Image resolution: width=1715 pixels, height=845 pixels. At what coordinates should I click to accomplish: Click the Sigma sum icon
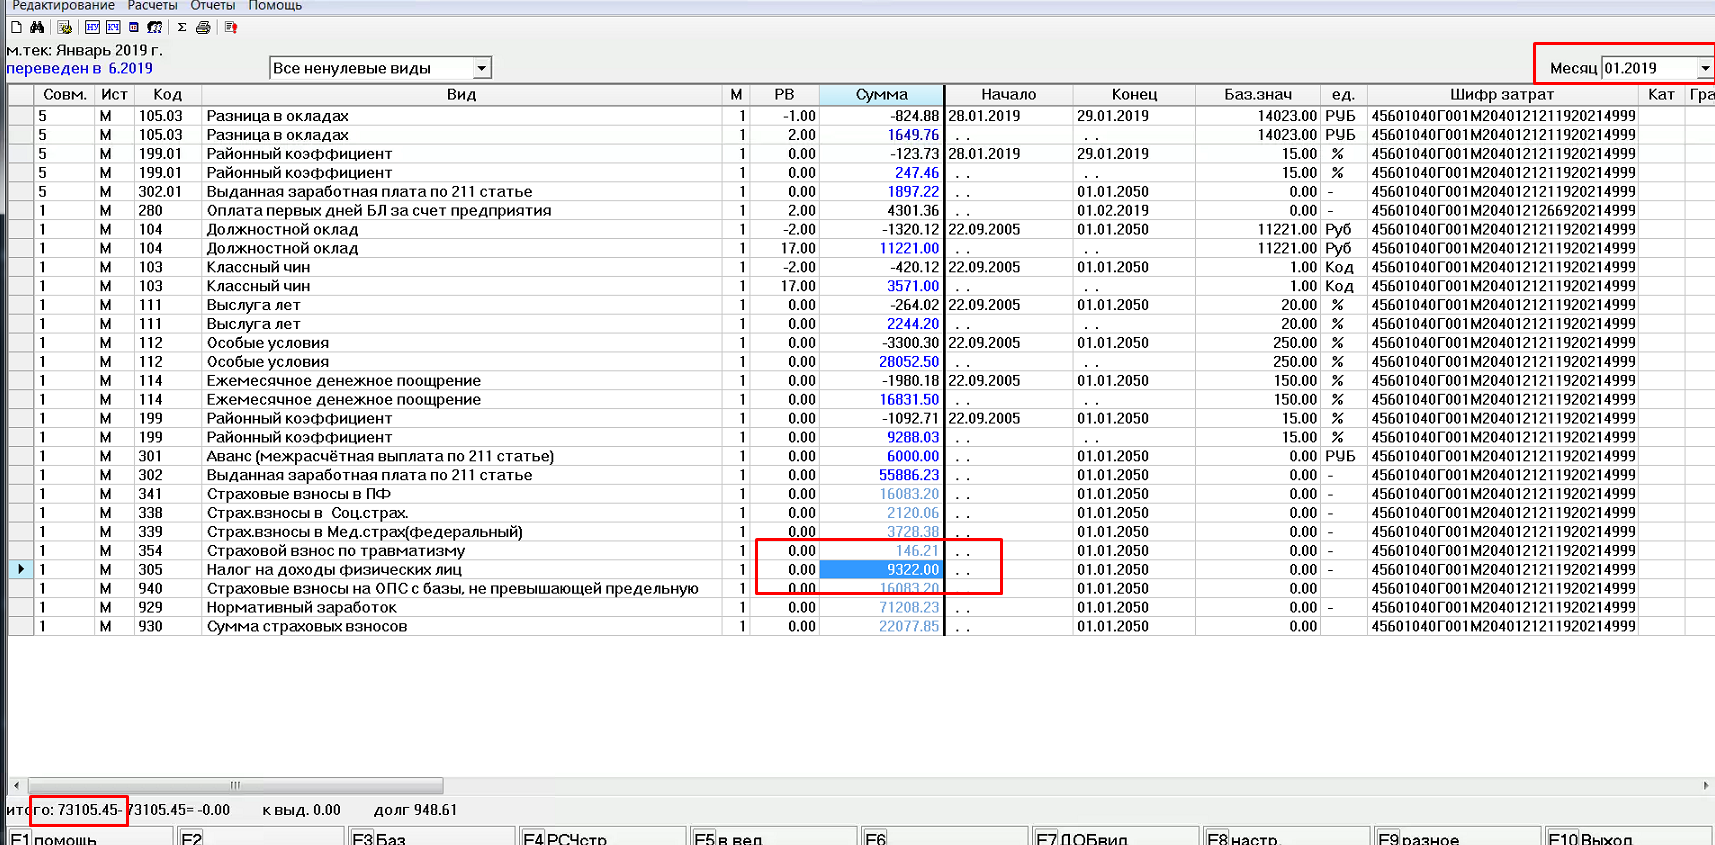click(182, 27)
